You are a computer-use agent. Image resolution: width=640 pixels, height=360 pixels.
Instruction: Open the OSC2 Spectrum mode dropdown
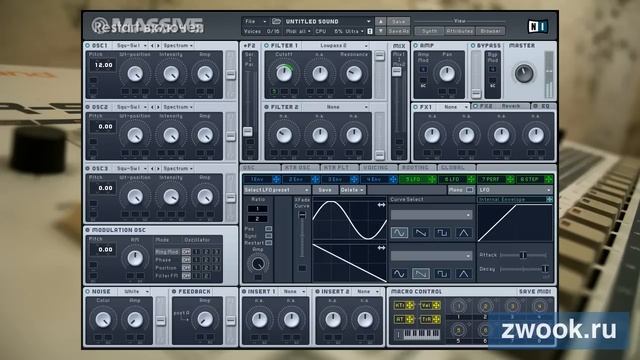177,107
